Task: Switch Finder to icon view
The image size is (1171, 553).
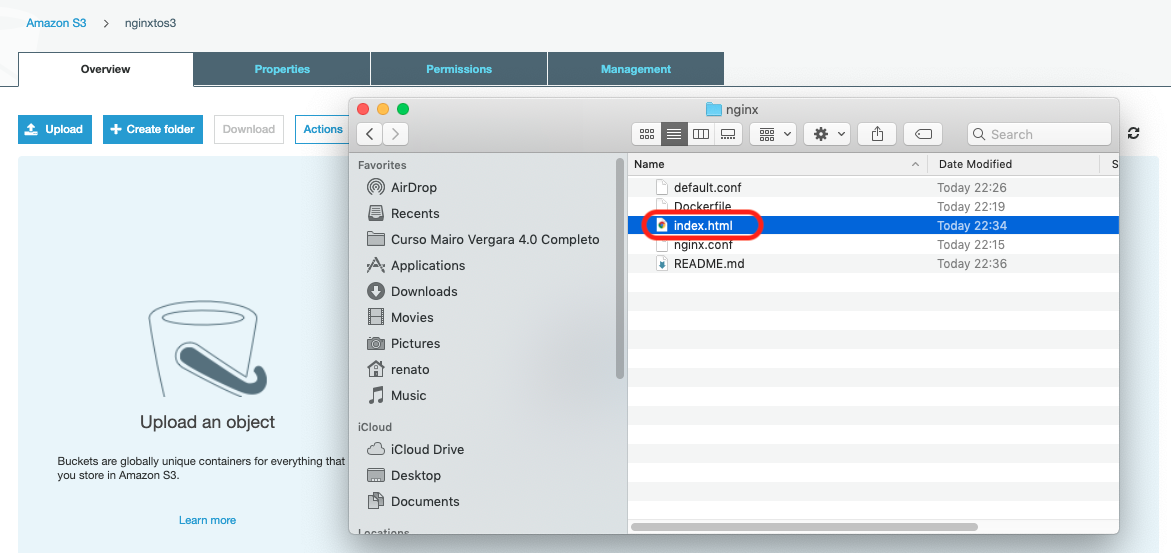Action: coord(647,134)
